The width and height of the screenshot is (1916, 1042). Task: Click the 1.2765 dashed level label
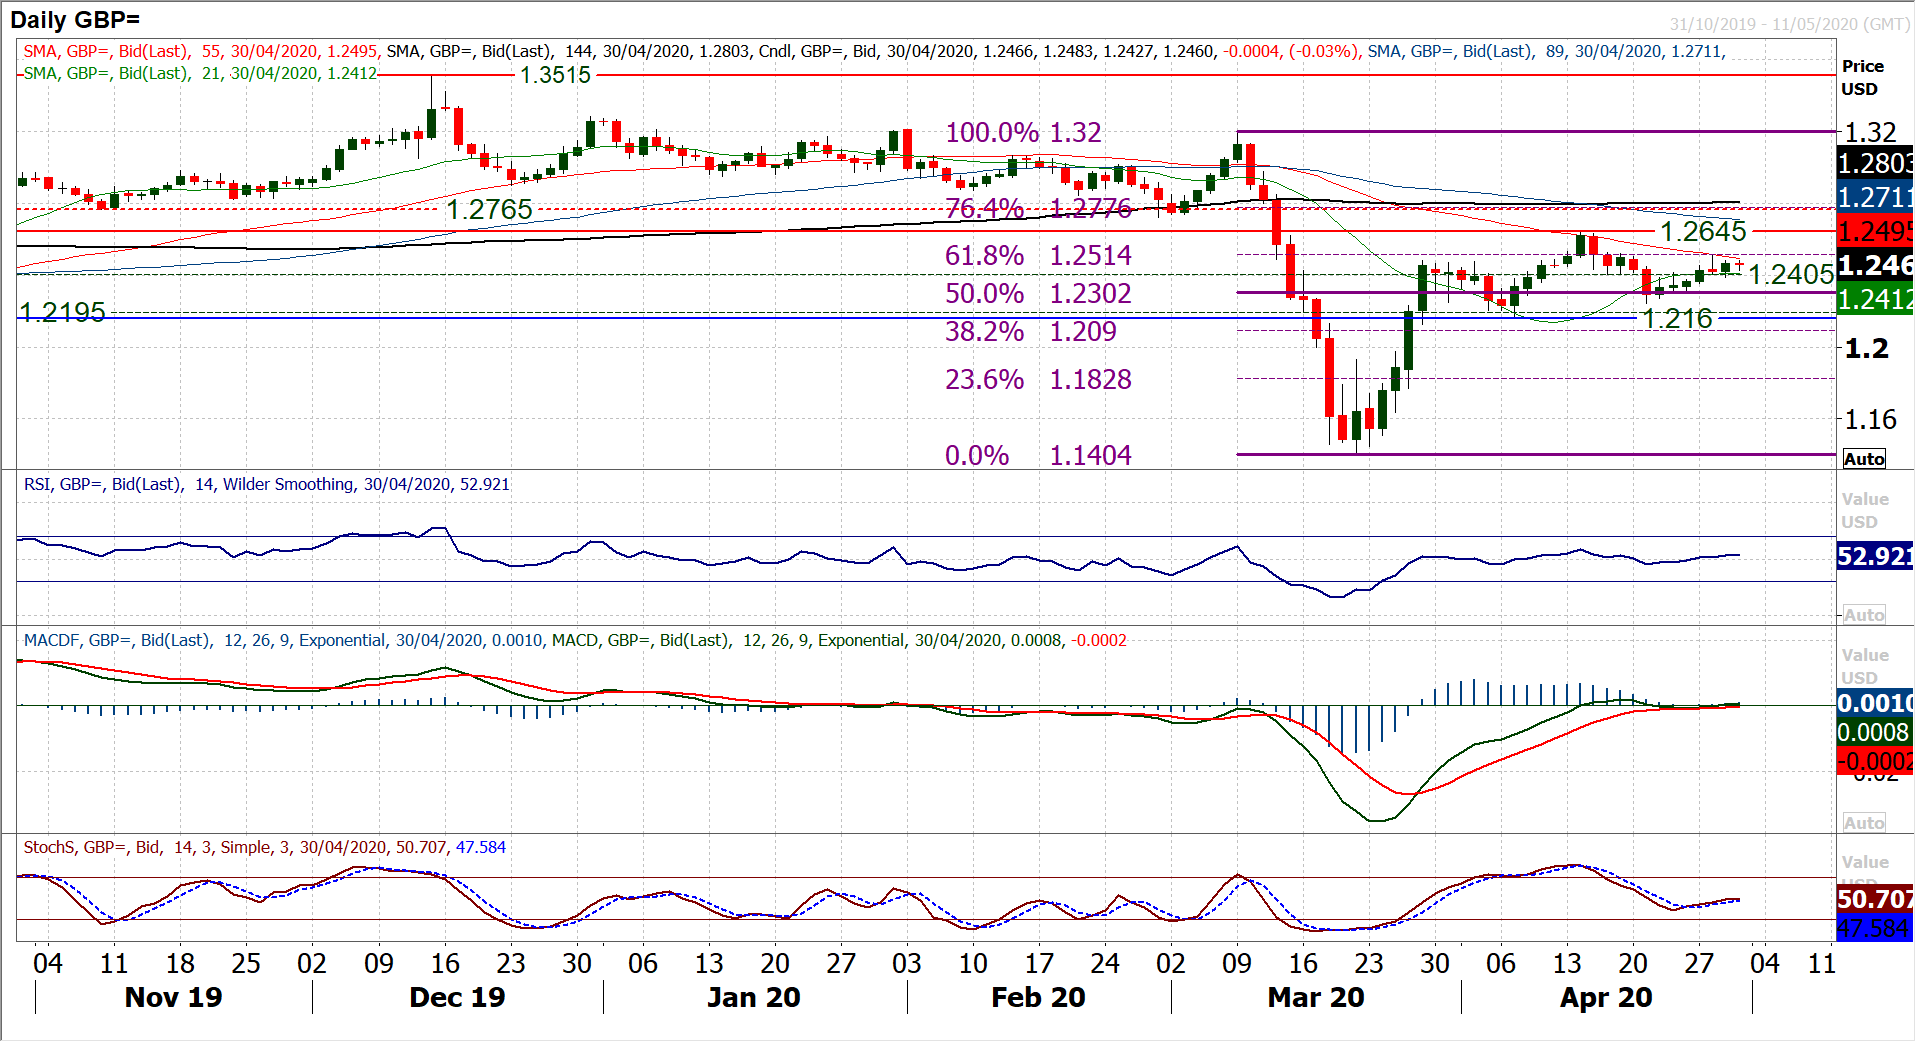click(489, 209)
